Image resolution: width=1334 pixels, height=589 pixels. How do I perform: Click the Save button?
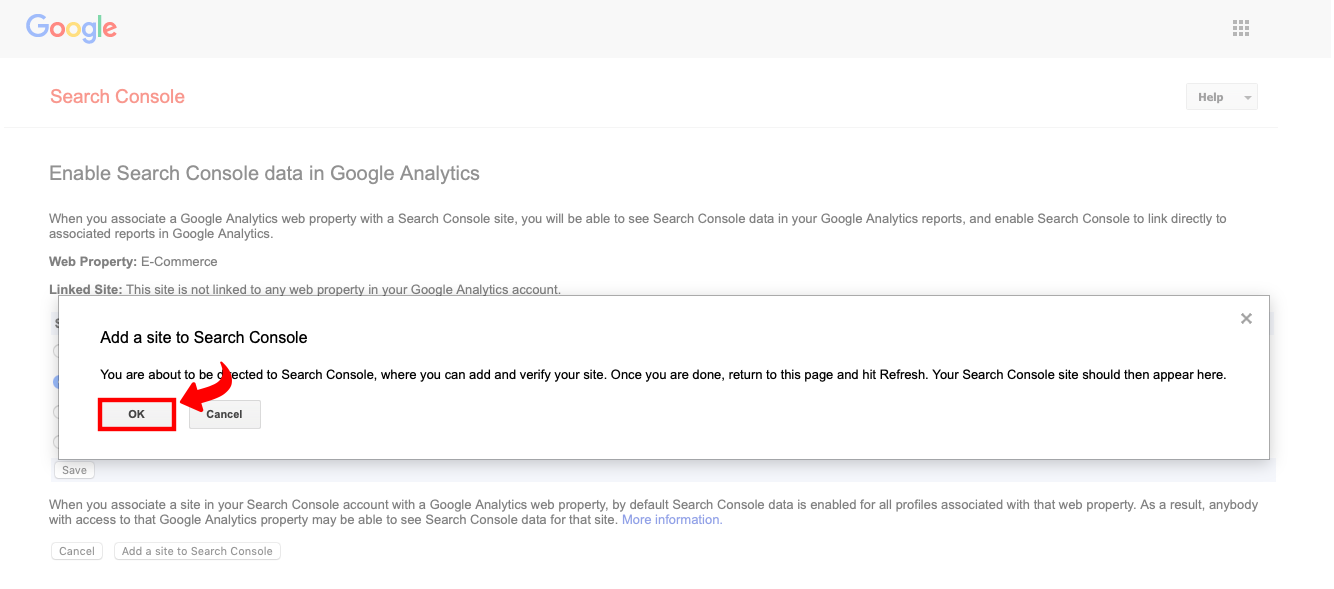73,469
